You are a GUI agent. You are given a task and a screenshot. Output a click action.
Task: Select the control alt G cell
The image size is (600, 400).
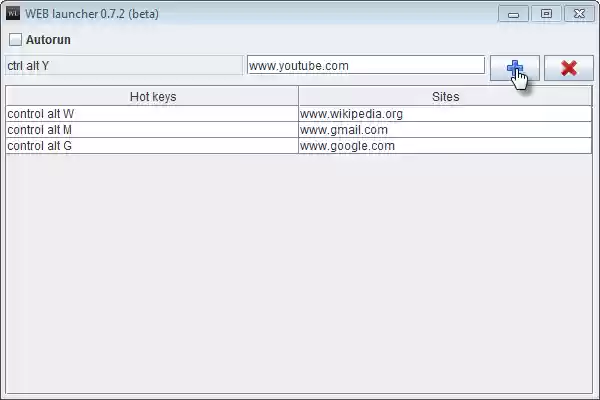click(x=152, y=146)
